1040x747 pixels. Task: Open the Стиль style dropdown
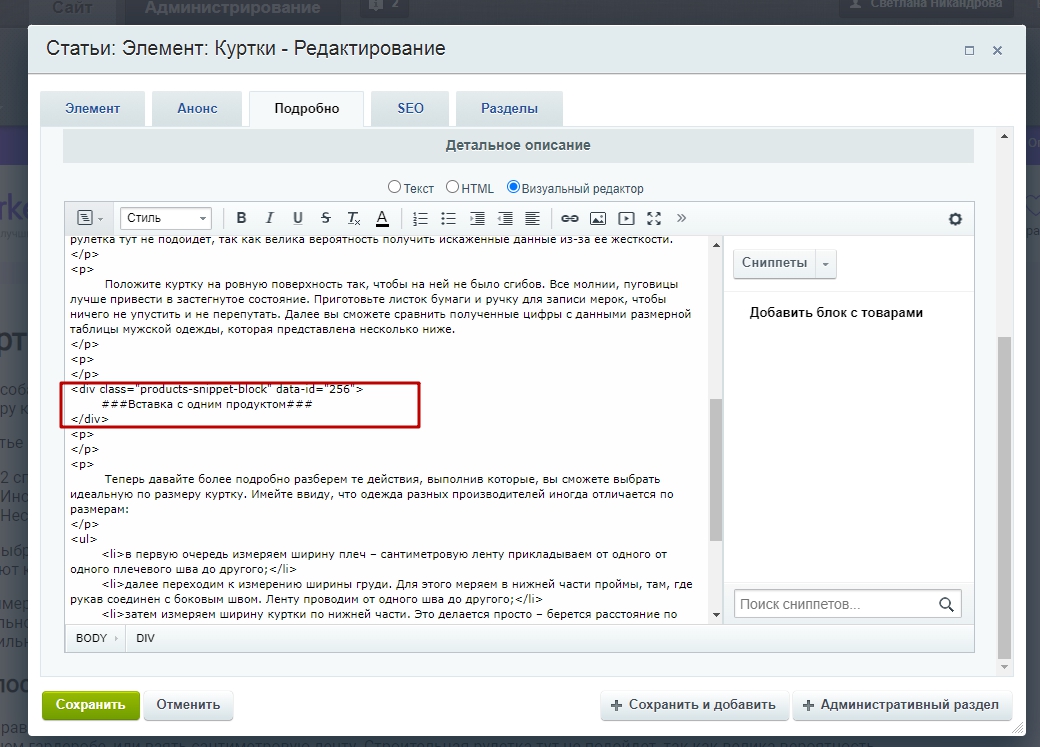pyautogui.click(x=166, y=218)
